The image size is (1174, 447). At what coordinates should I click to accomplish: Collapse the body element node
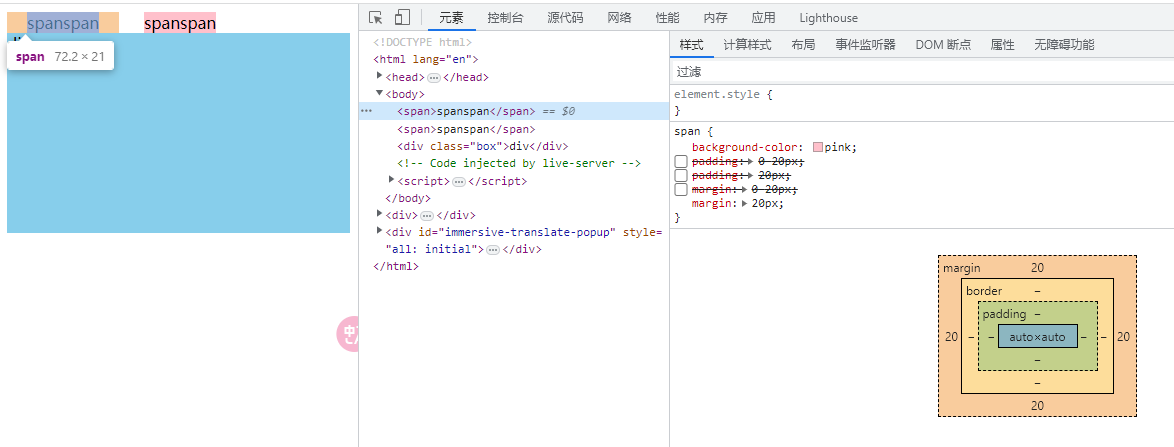[x=380, y=93]
